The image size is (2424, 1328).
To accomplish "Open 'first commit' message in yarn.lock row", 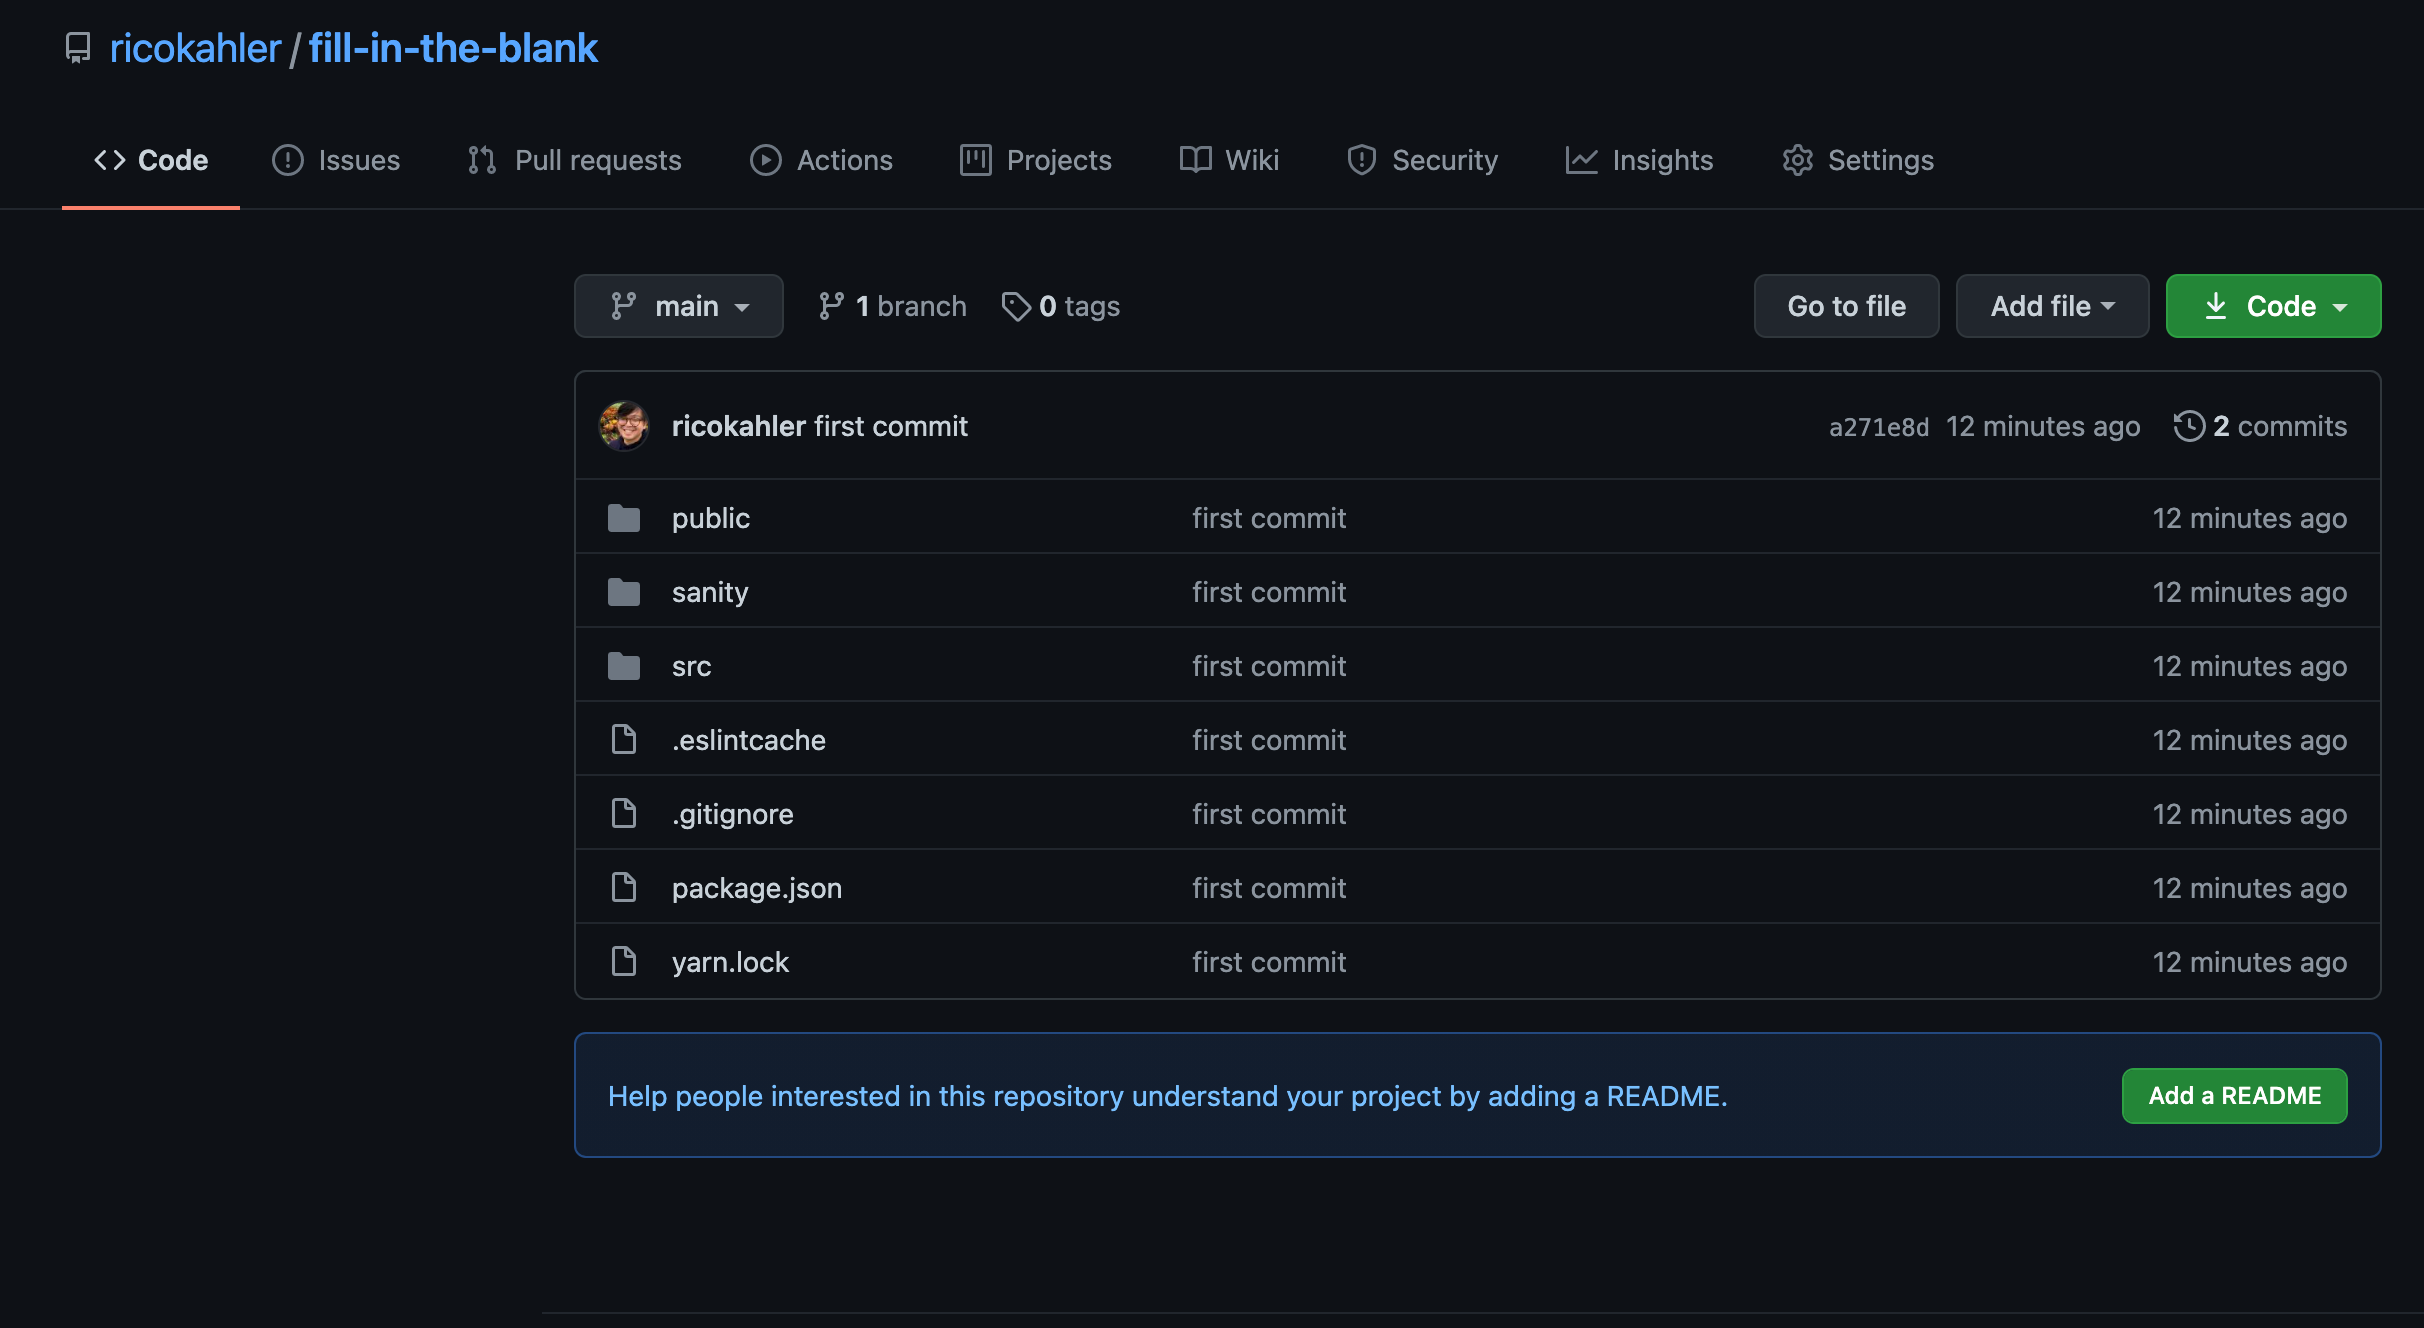I will pos(1269,962).
